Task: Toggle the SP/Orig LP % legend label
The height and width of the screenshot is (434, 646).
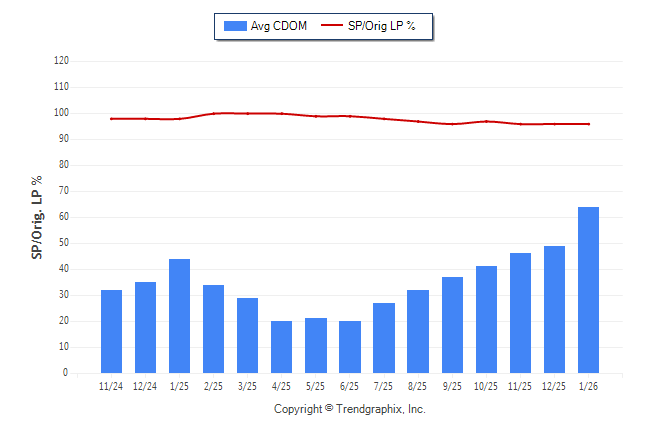Action: tap(384, 26)
